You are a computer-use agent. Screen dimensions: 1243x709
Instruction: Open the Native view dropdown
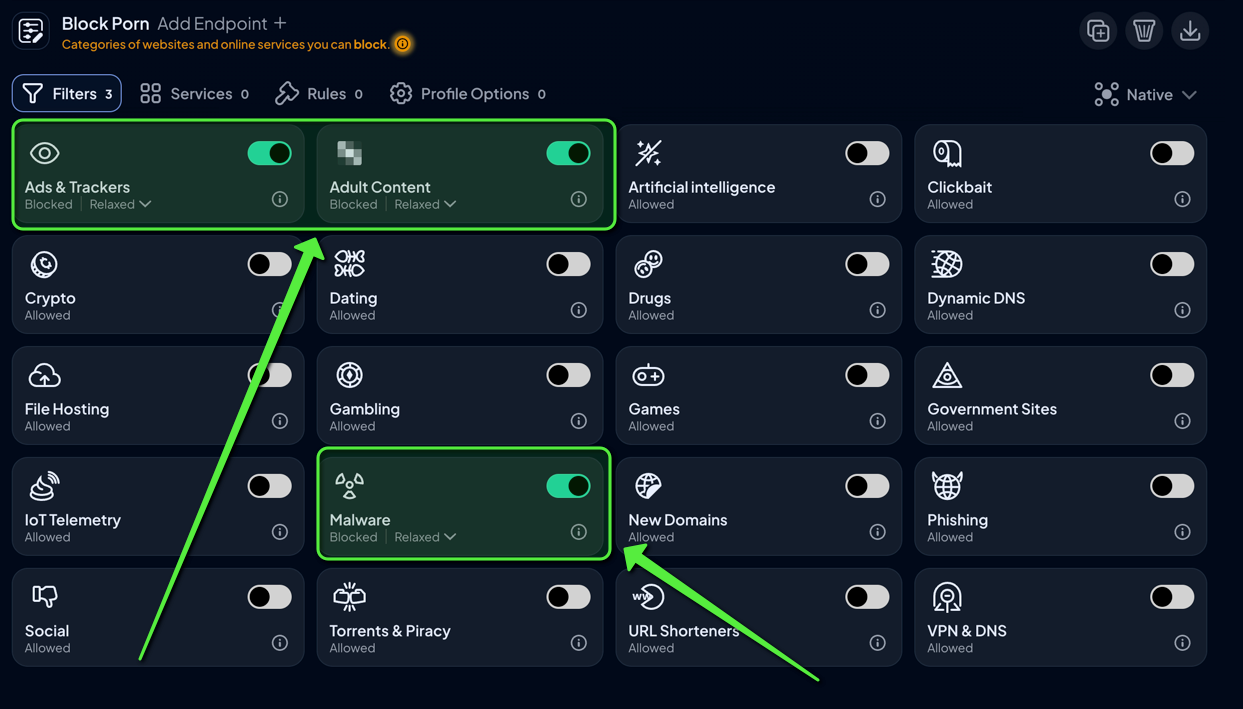tap(1146, 94)
